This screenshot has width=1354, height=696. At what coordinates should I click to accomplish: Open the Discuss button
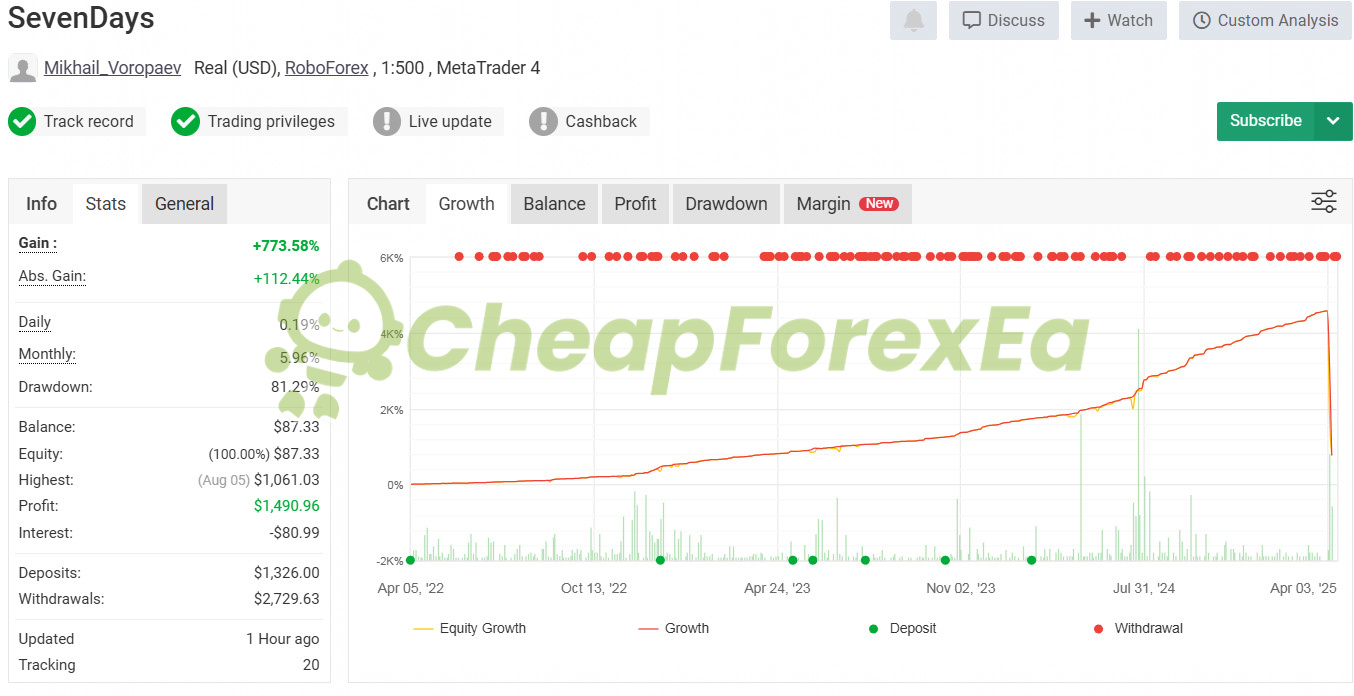[x=1003, y=21]
